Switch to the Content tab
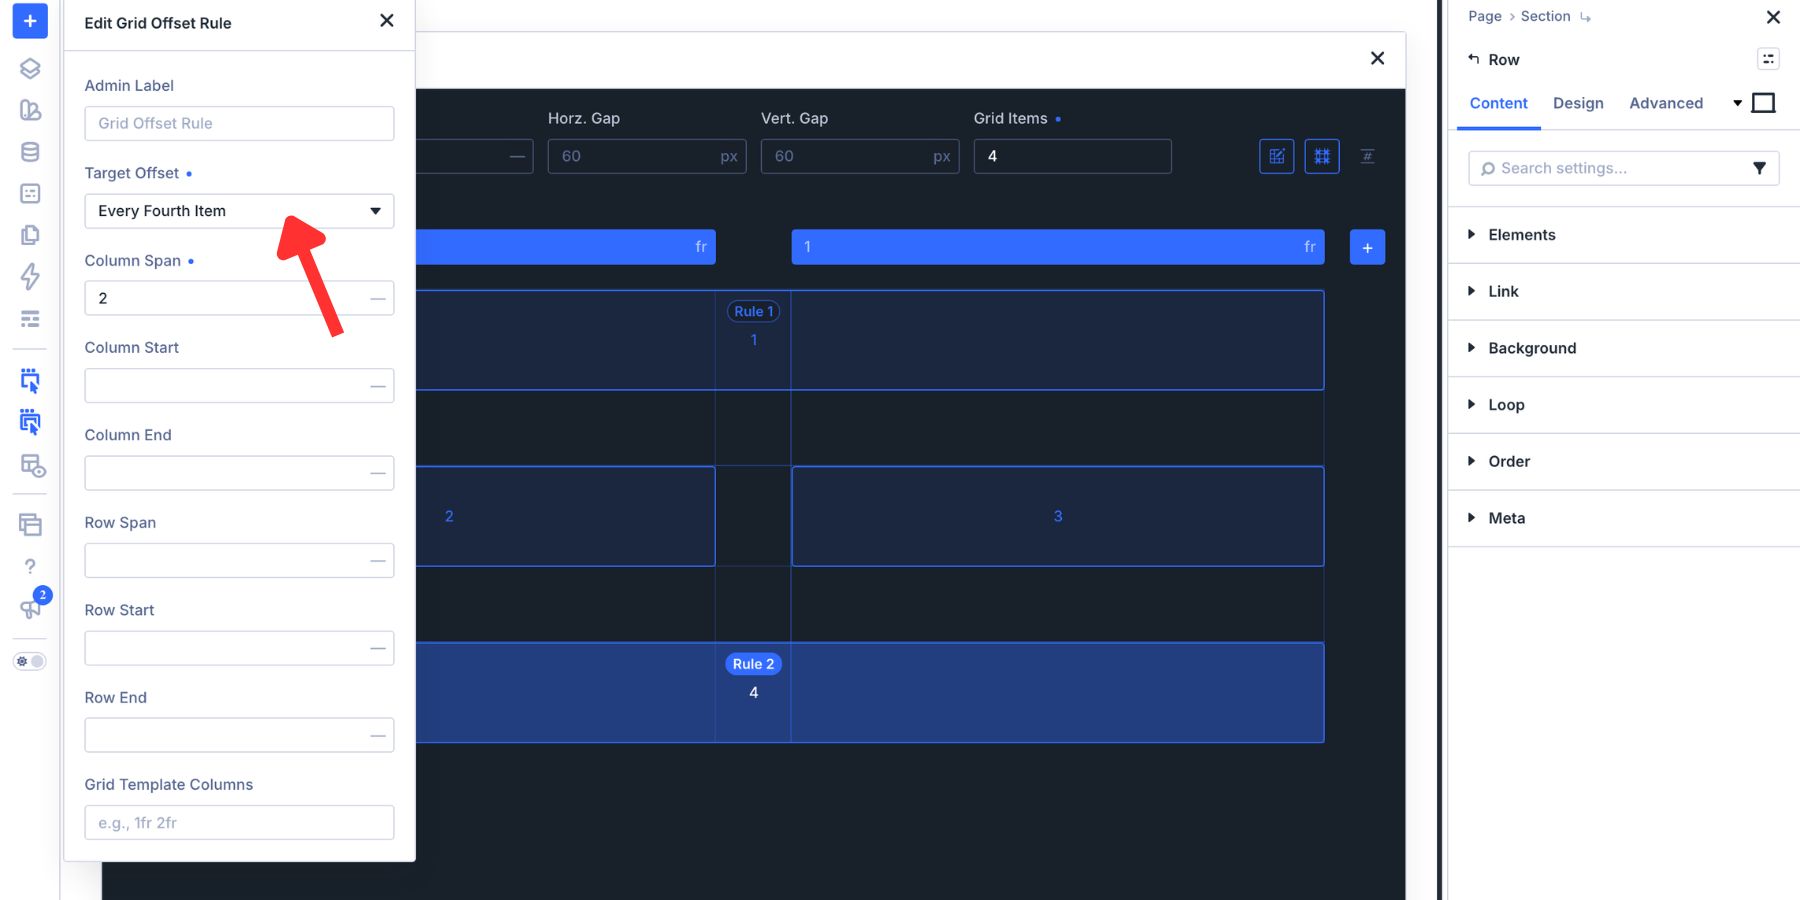 [x=1498, y=103]
